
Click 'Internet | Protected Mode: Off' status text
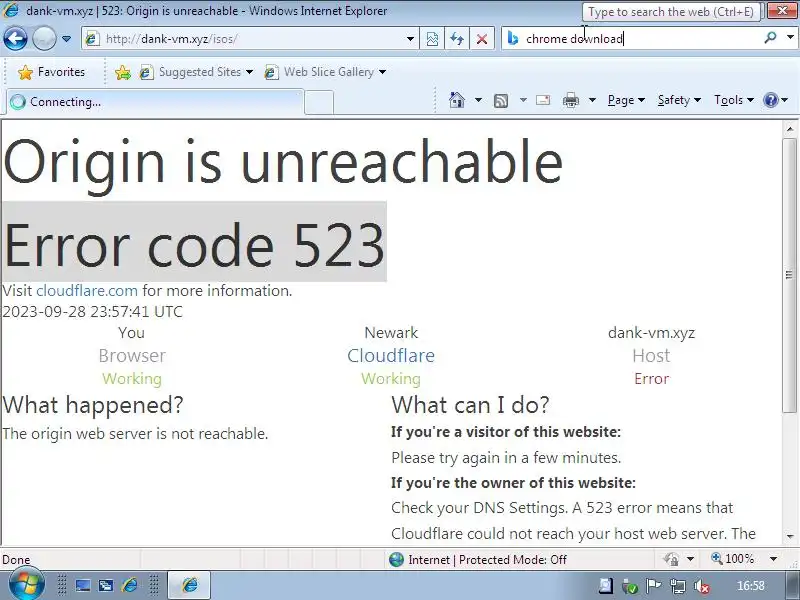point(487,560)
